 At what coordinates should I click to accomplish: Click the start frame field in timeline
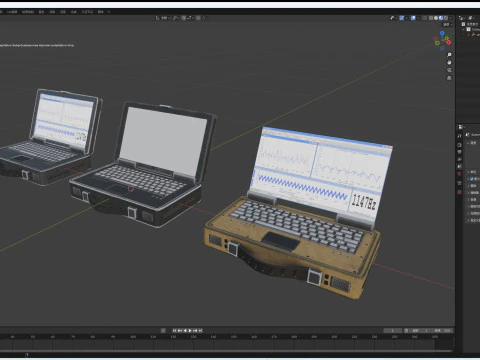(418, 330)
